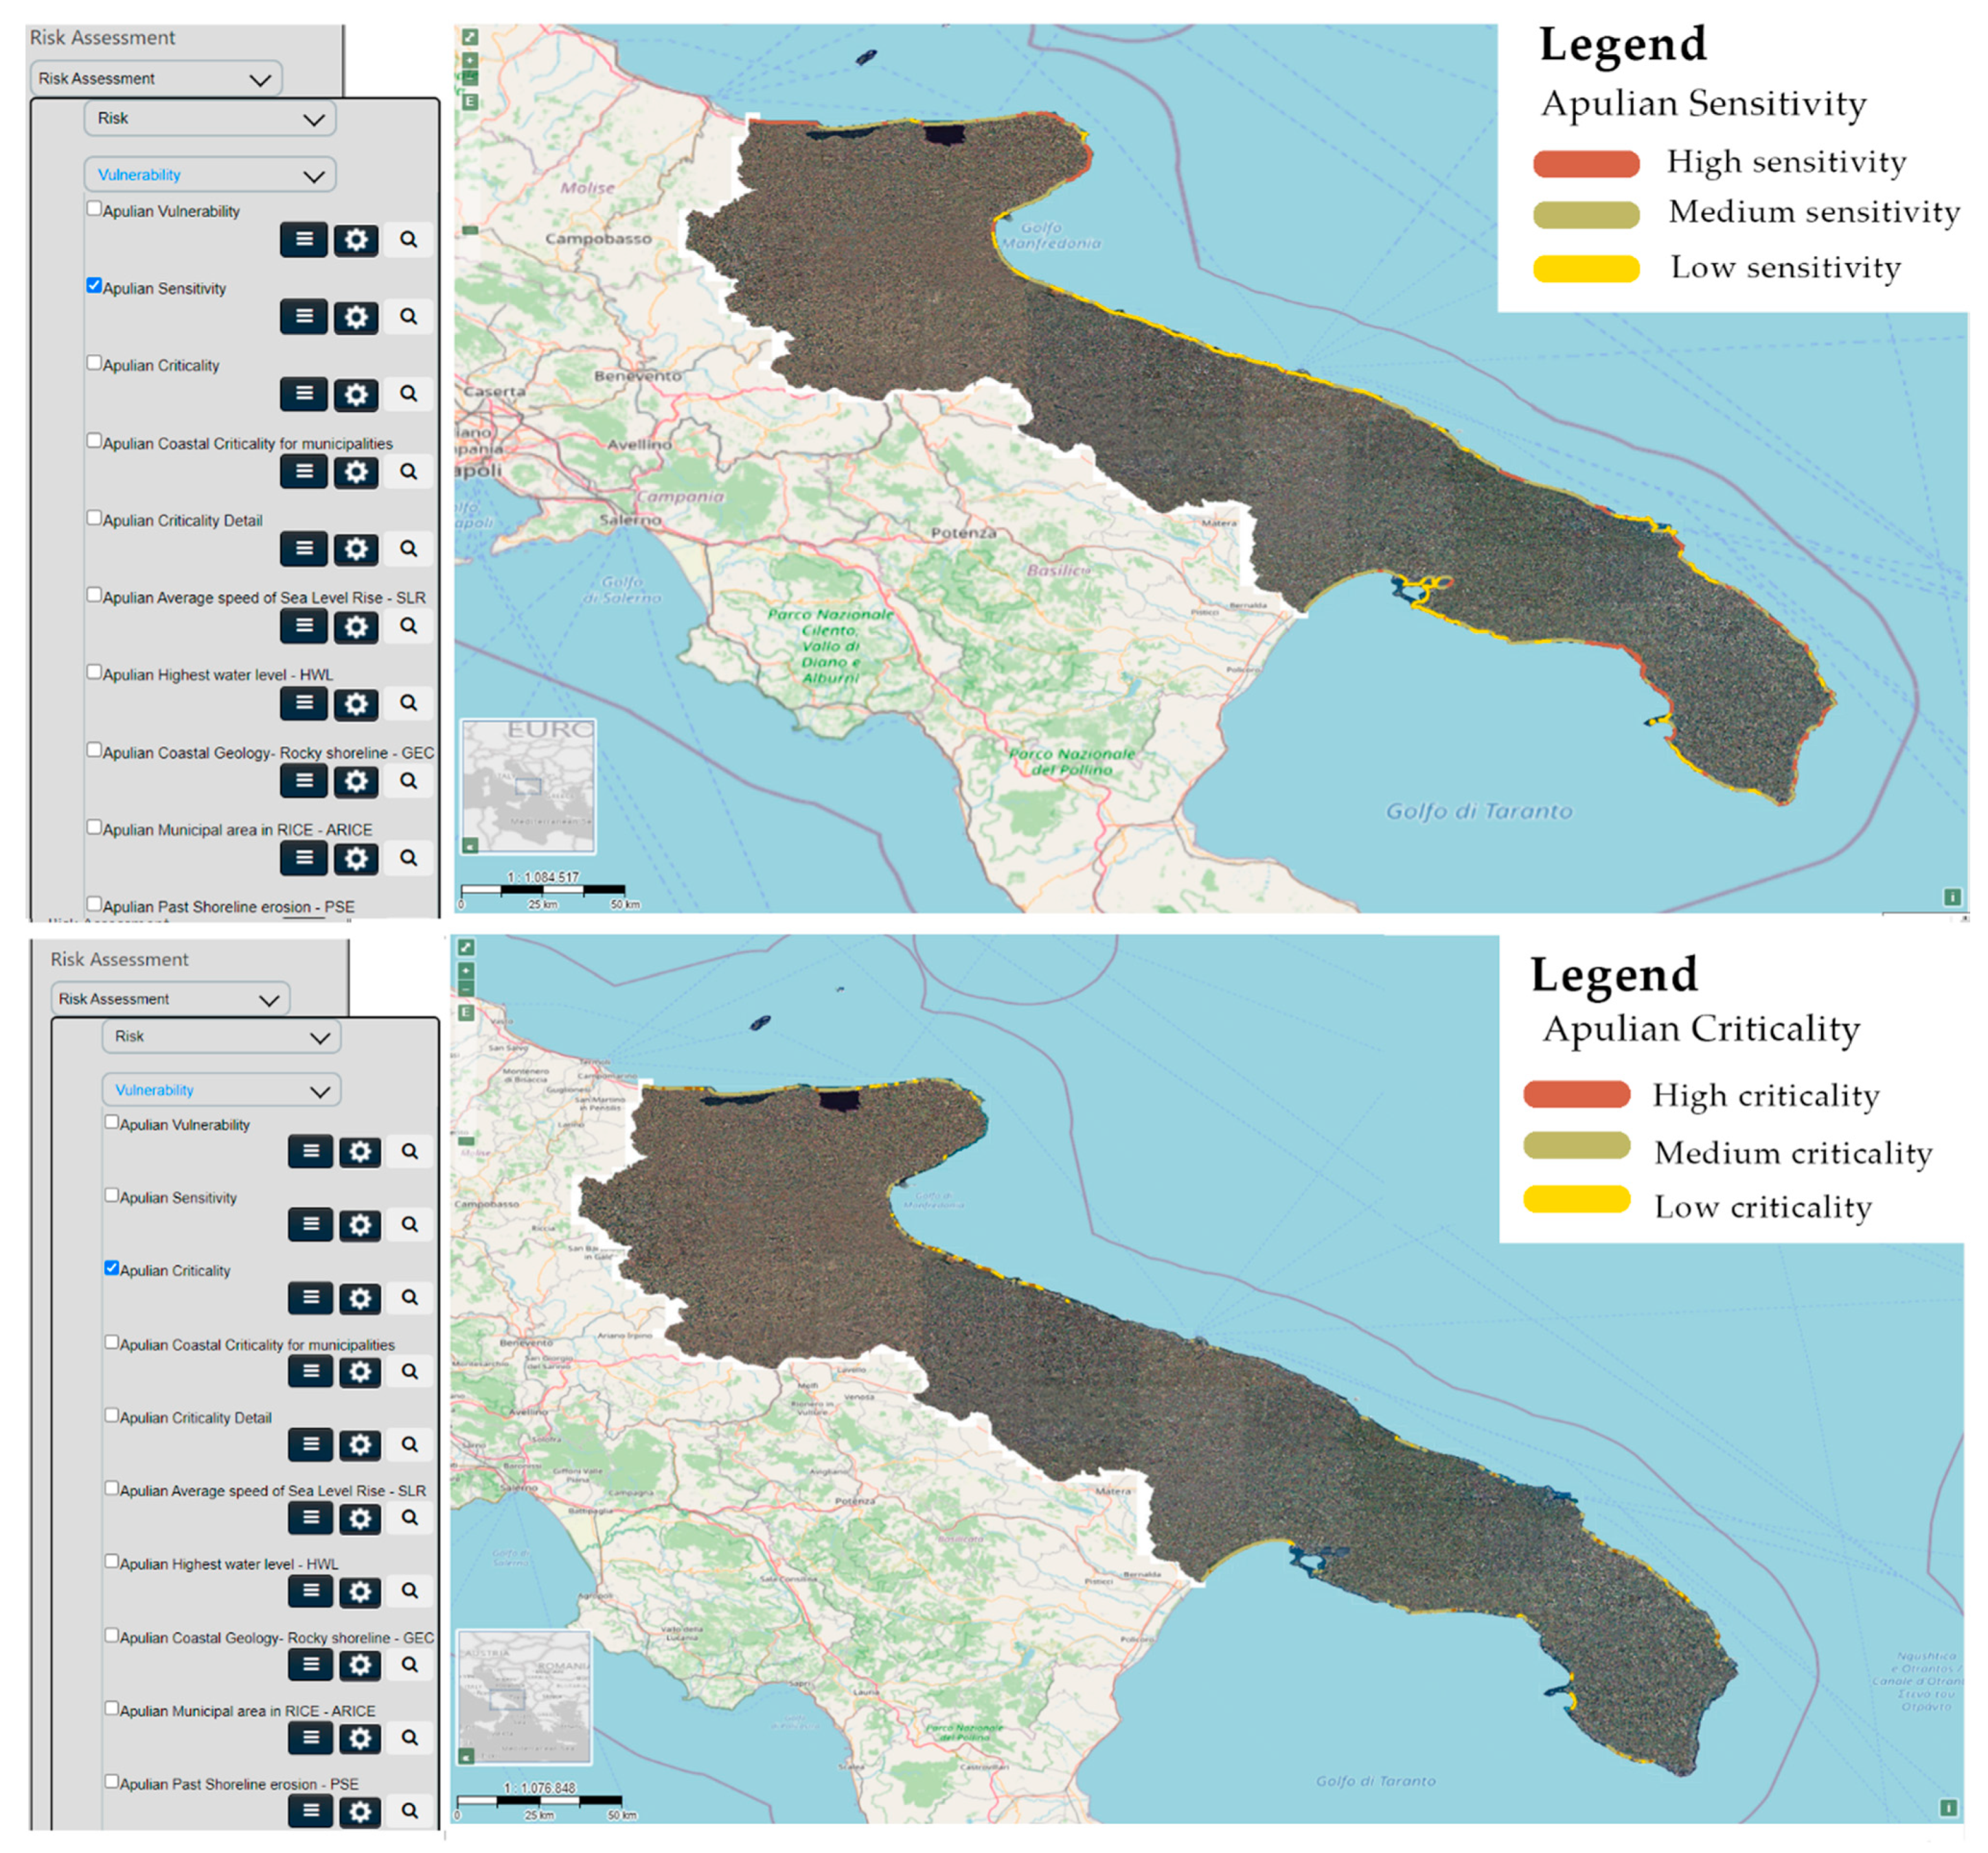Open gear settings beside checked Apulian Sensitivity layer
1988x1853 pixels.
[x=355, y=317]
